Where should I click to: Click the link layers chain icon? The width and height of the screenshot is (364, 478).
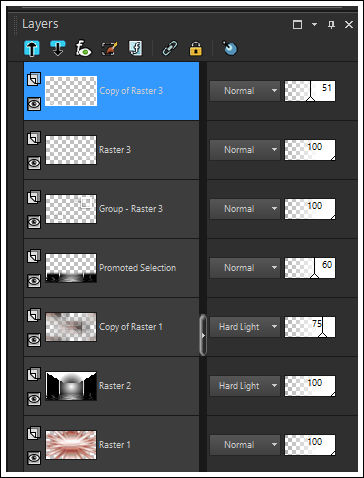pyautogui.click(x=170, y=48)
